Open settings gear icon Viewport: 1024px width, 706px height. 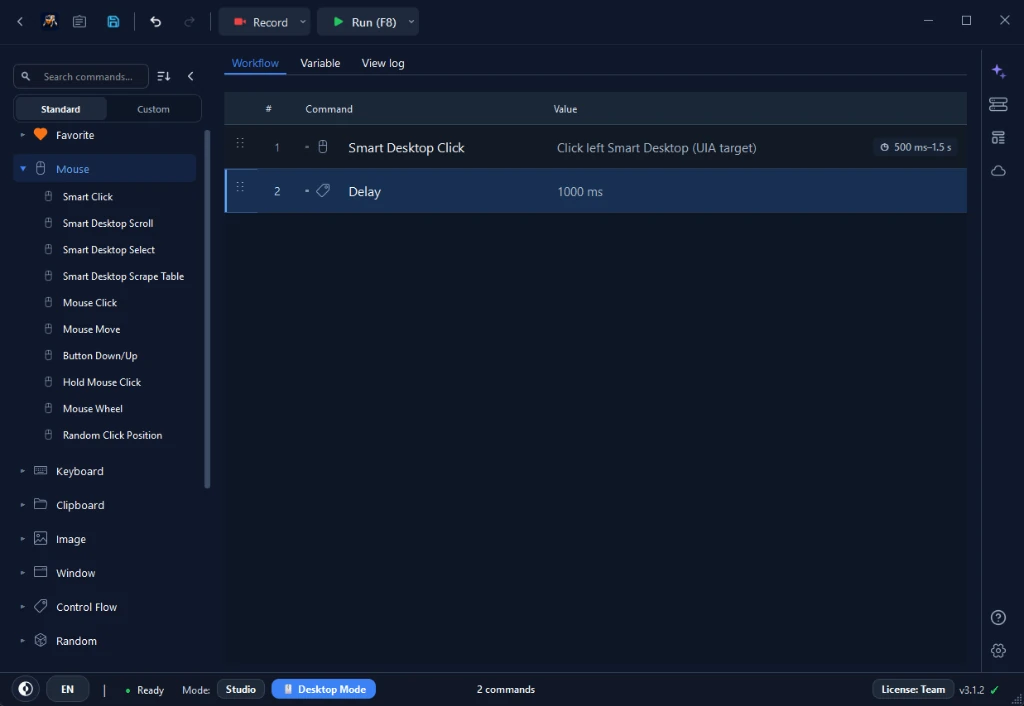pyautogui.click(x=999, y=650)
